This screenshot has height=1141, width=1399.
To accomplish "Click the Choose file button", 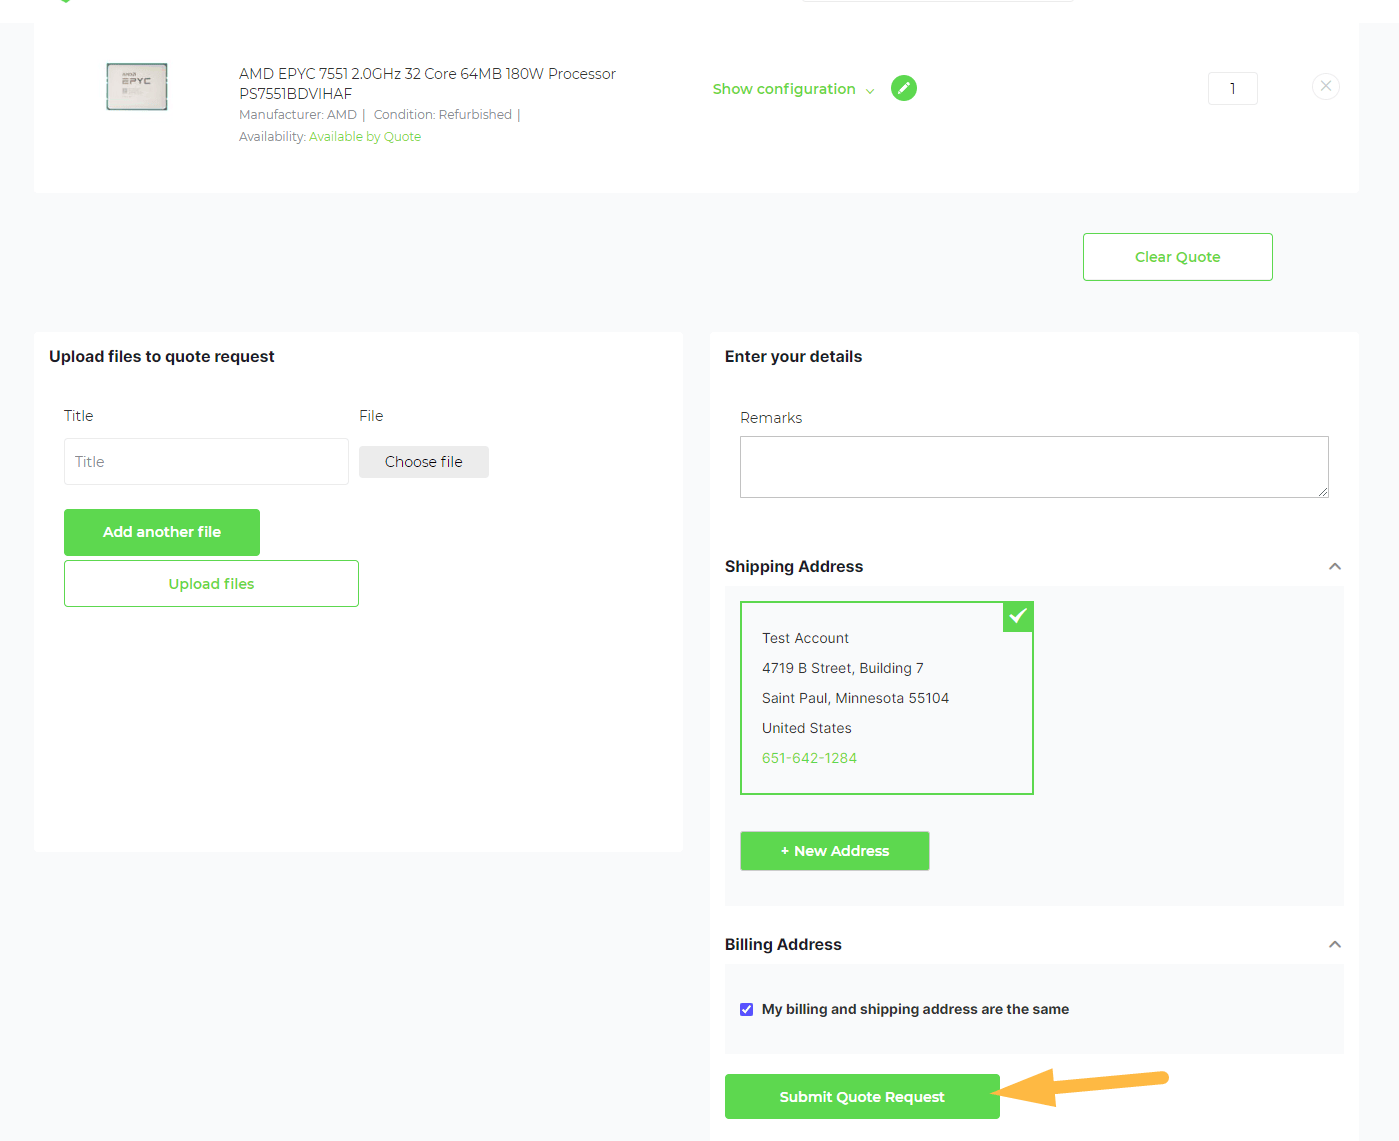I will pos(424,462).
